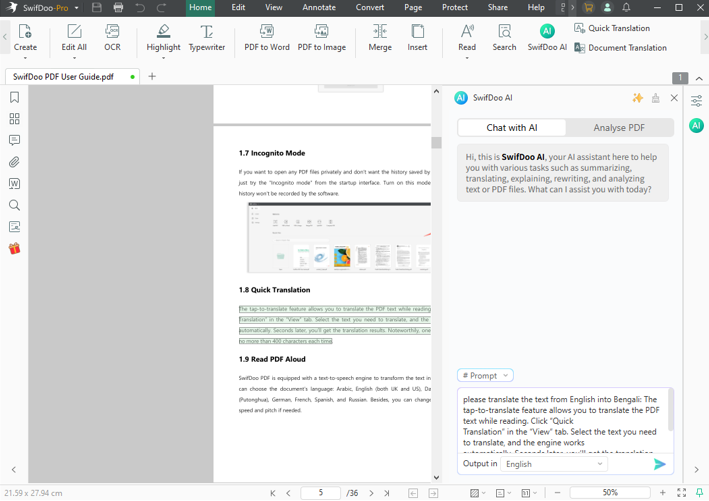Click Document Translation button
The width and height of the screenshot is (709, 501).
[619, 47]
